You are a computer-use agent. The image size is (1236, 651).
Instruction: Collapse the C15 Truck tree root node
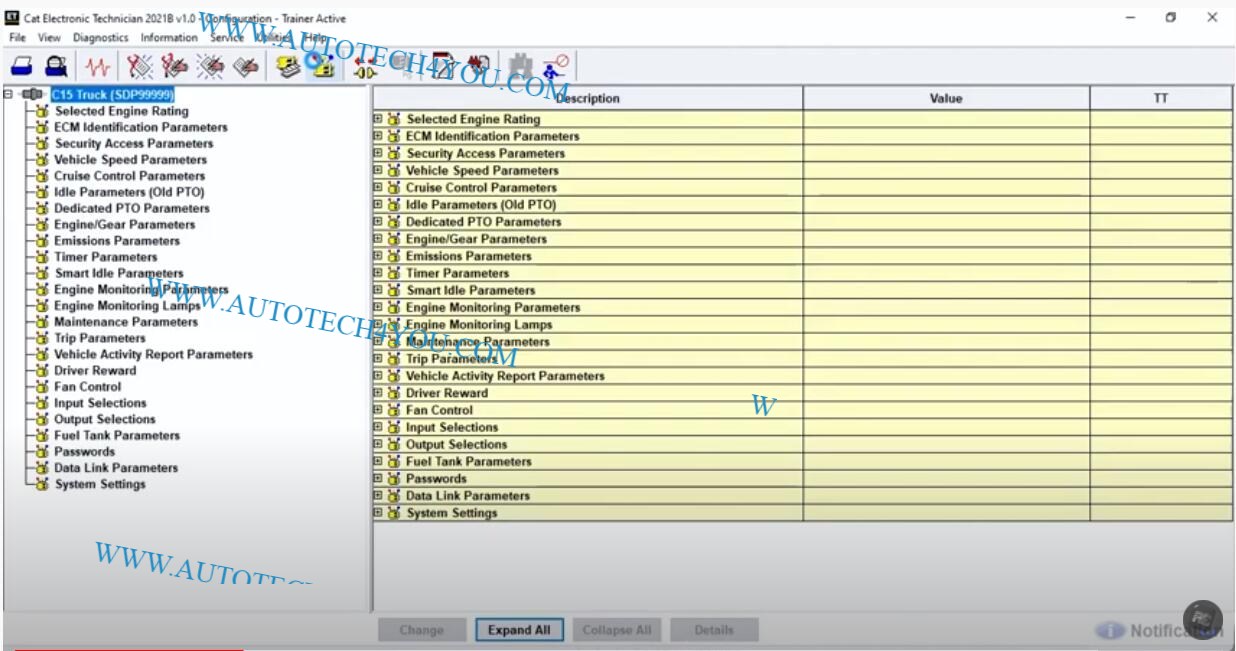[9, 94]
